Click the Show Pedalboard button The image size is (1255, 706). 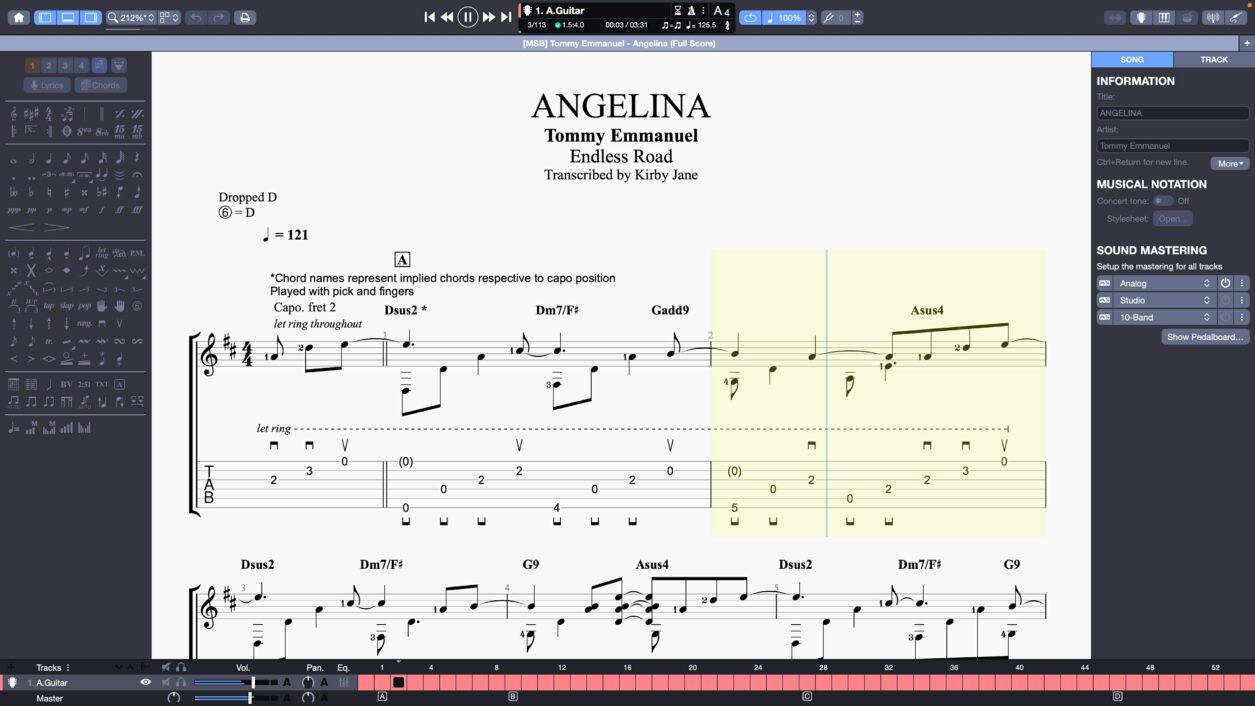[x=1205, y=336]
